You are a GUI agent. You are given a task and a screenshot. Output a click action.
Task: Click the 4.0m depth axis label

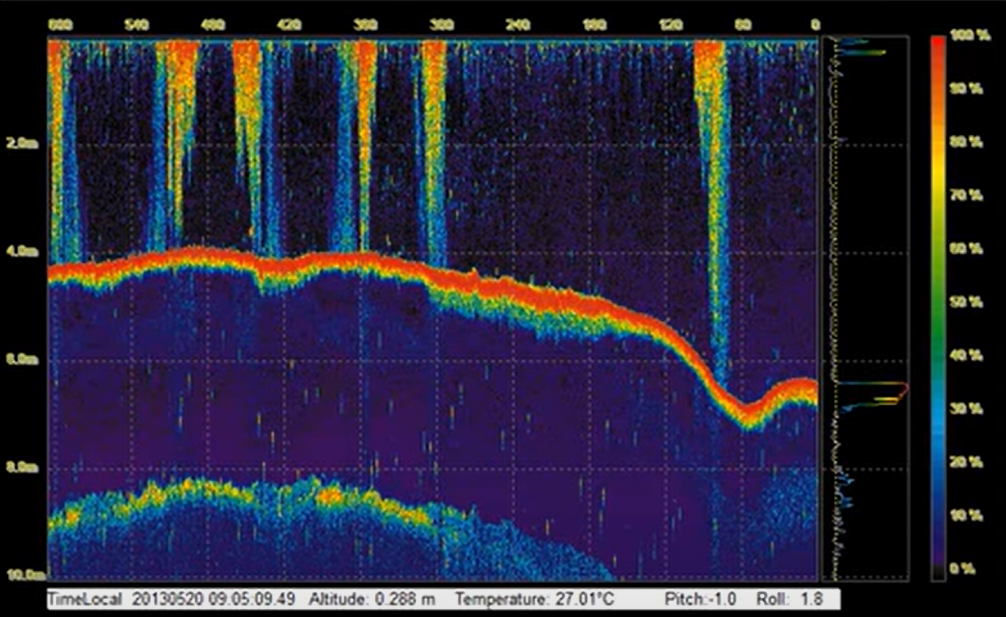23,252
